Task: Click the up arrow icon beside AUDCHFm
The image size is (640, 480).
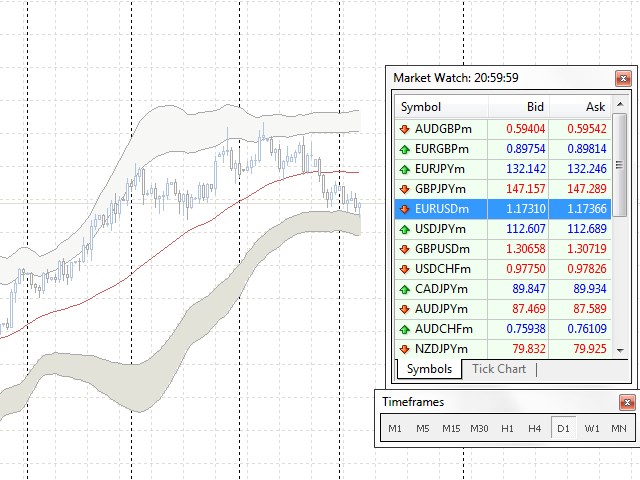Action: click(x=404, y=329)
